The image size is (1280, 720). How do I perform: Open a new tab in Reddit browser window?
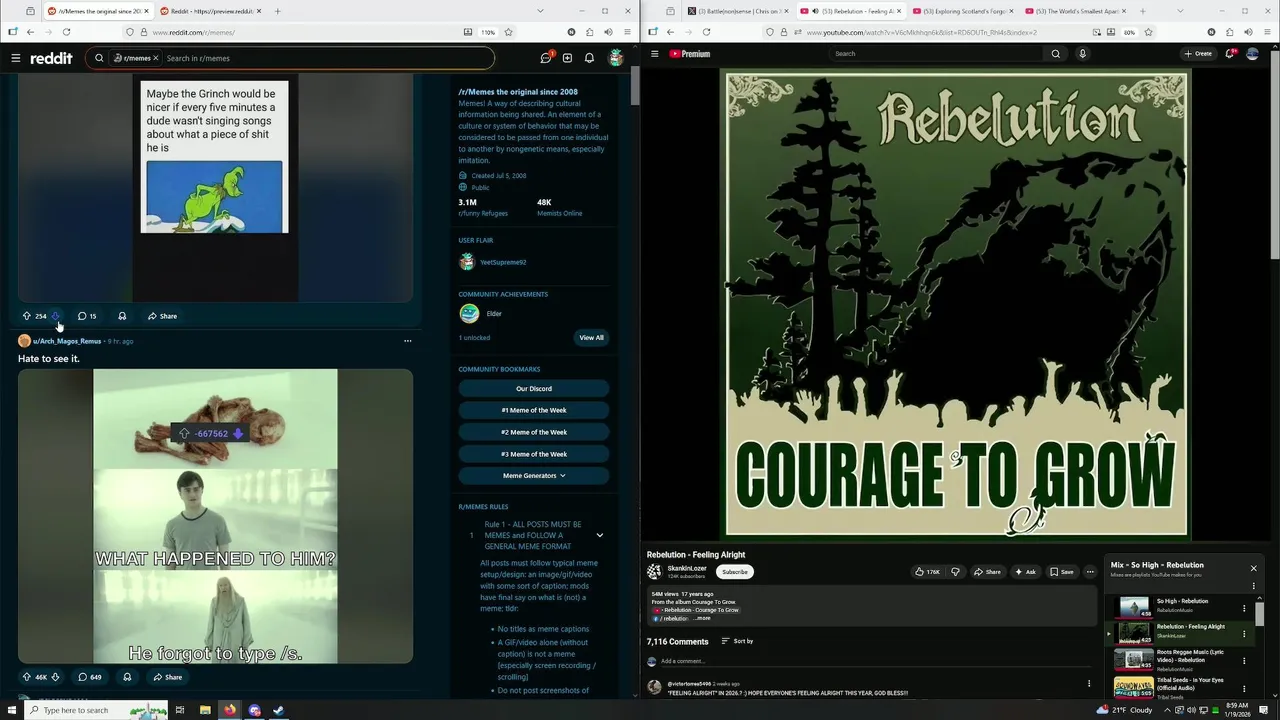(277, 11)
